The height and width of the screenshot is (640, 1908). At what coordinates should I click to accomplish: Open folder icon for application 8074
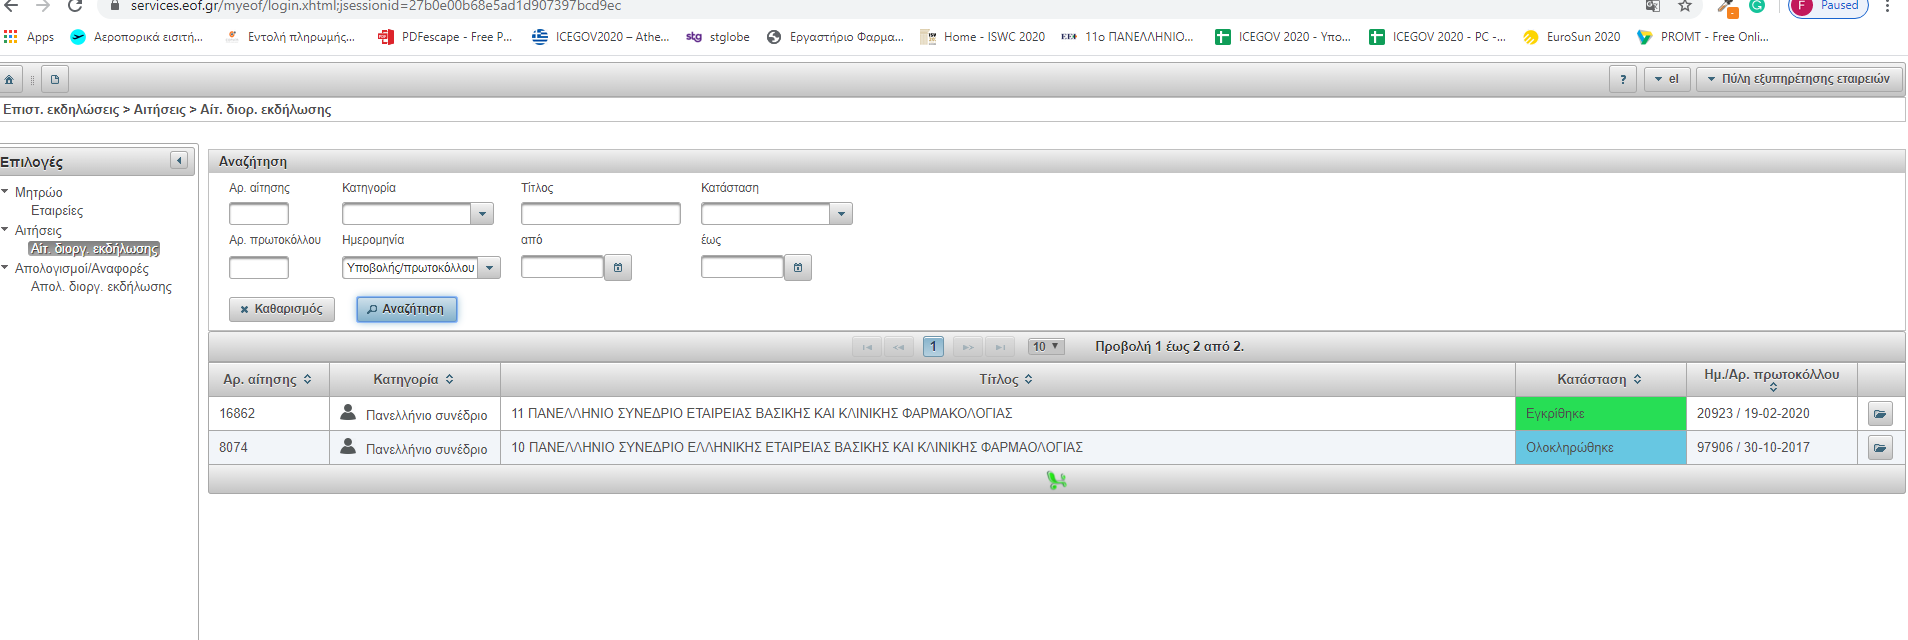pyautogui.click(x=1880, y=448)
